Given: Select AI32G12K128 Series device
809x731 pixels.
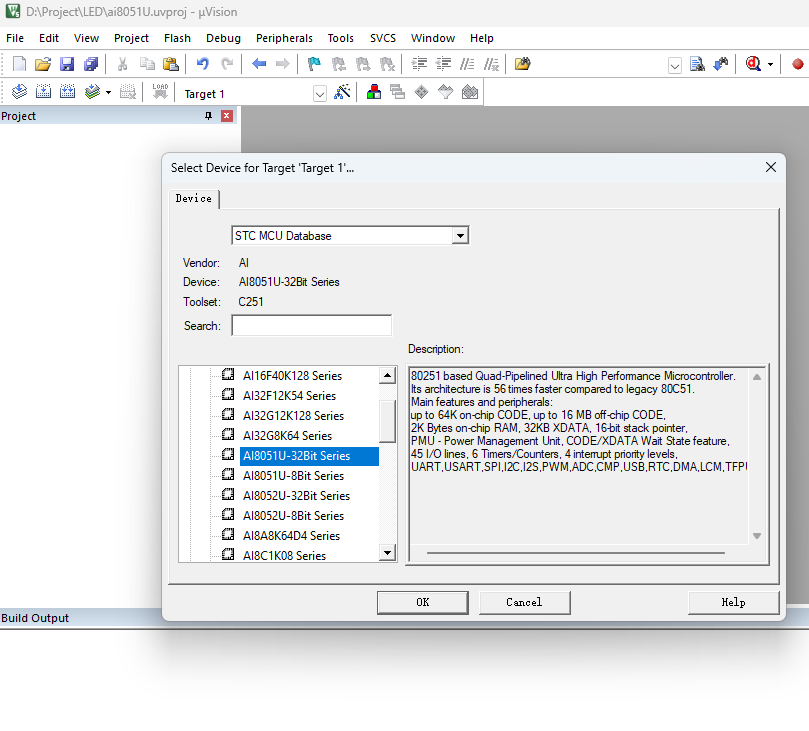Looking at the screenshot, I should point(293,416).
